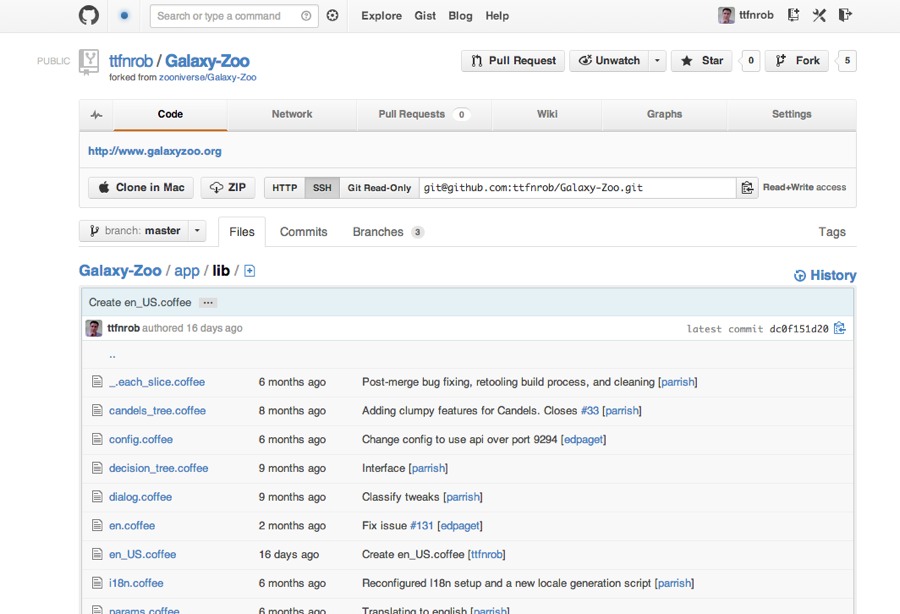This screenshot has width=900, height=614.
Task: Copy the clone URL to clipboard
Action: point(747,188)
